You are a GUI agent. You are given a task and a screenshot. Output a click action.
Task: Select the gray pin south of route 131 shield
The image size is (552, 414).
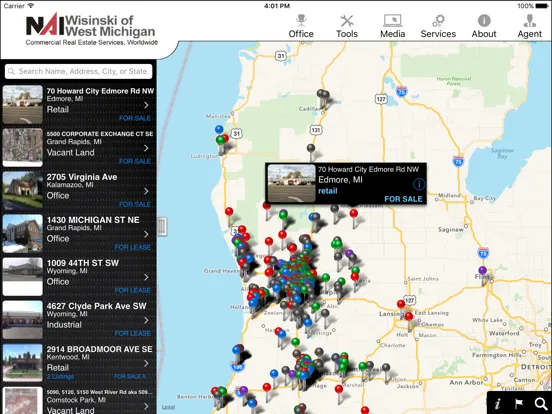(310, 148)
